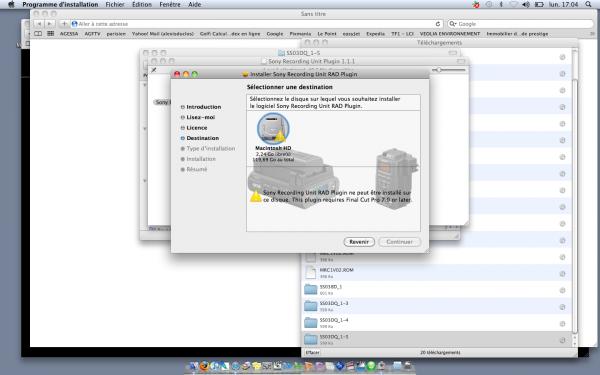The image size is (600, 375).
Task: Open the Aide menu
Action: tap(194, 5)
